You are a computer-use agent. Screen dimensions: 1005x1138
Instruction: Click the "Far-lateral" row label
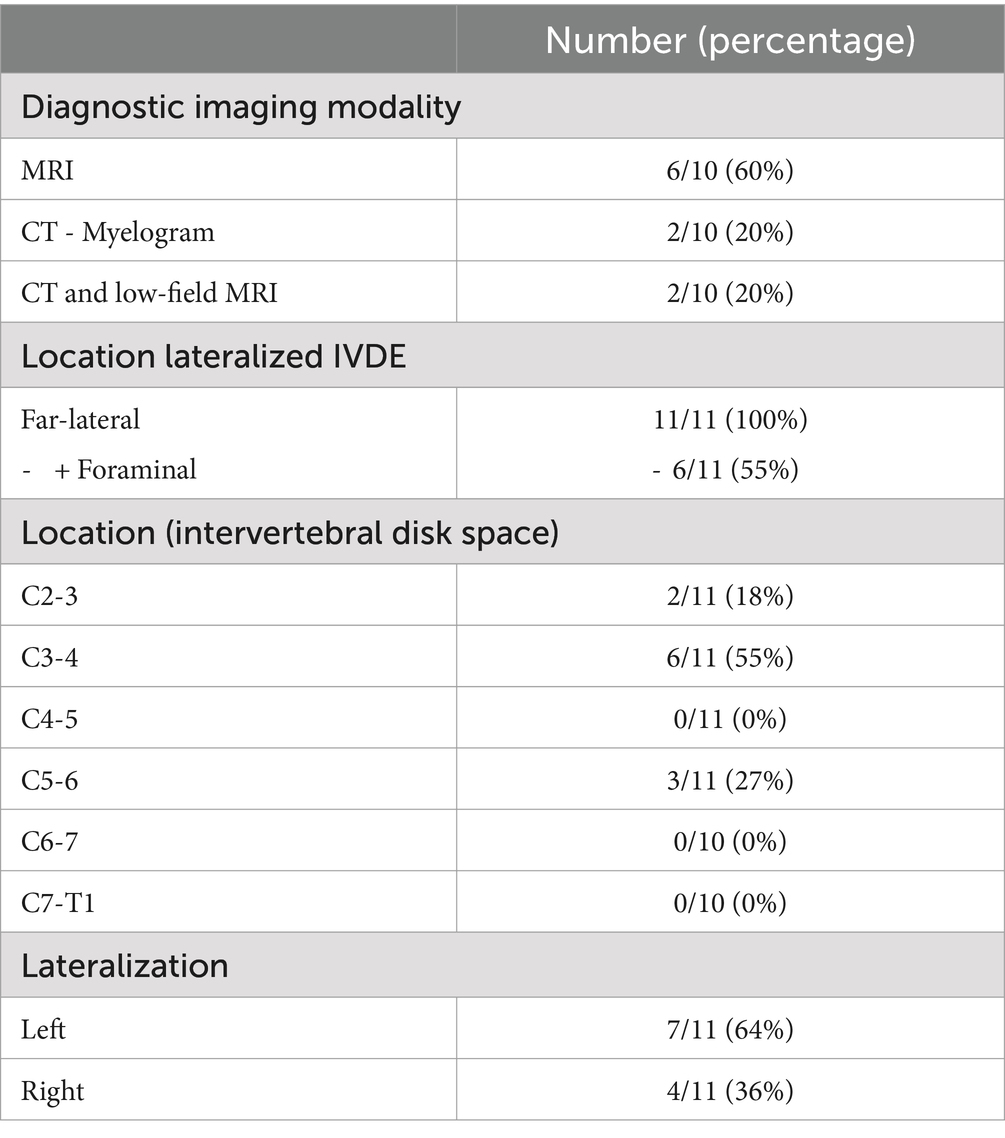[x=80, y=419]
